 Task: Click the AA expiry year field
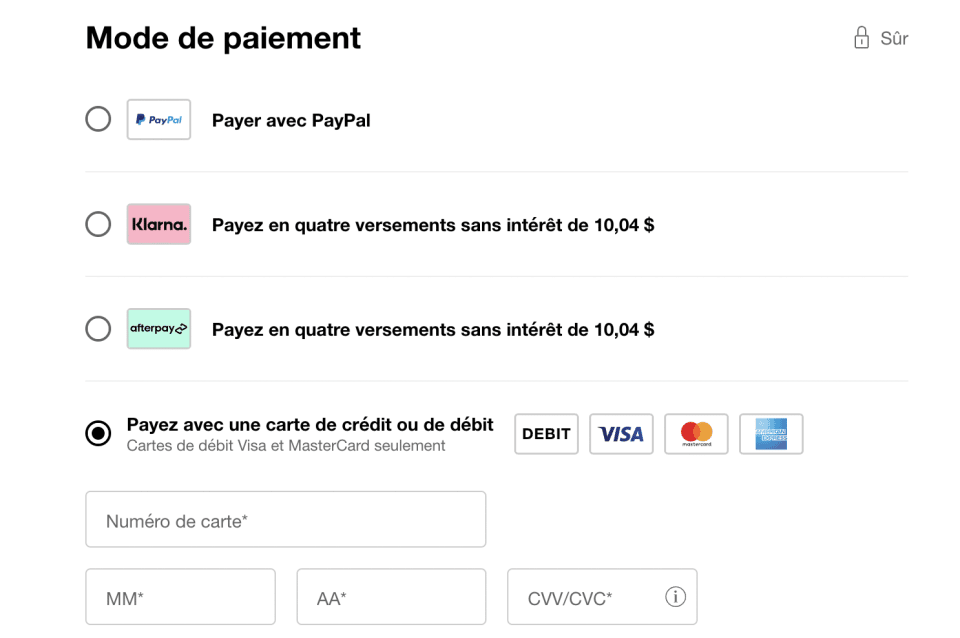click(391, 598)
